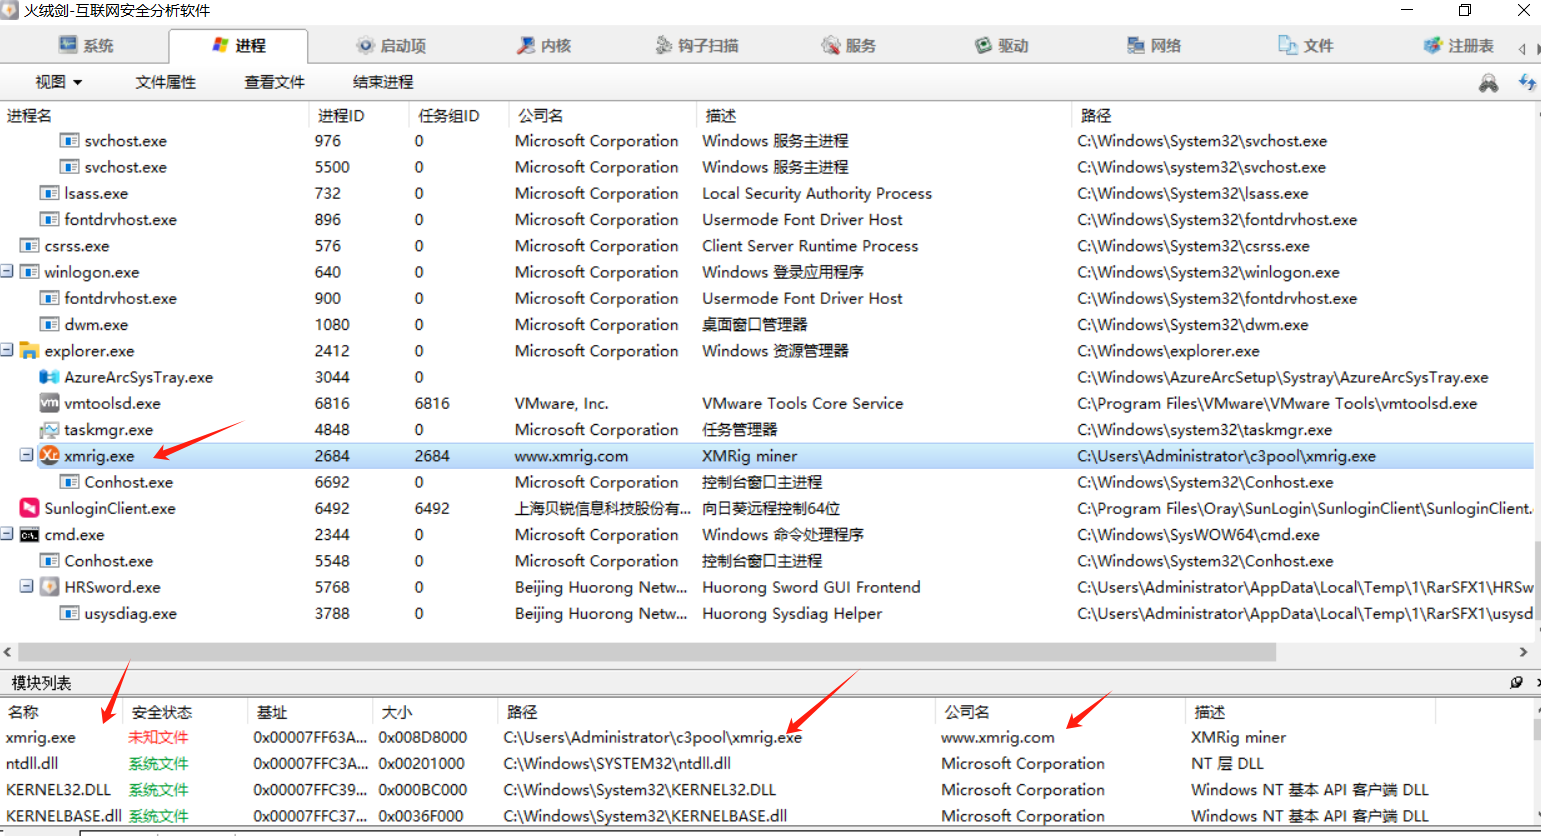This screenshot has width=1541, height=836.
Task: Click the www.xmrig.com company cell in process list
Action: tap(571, 456)
